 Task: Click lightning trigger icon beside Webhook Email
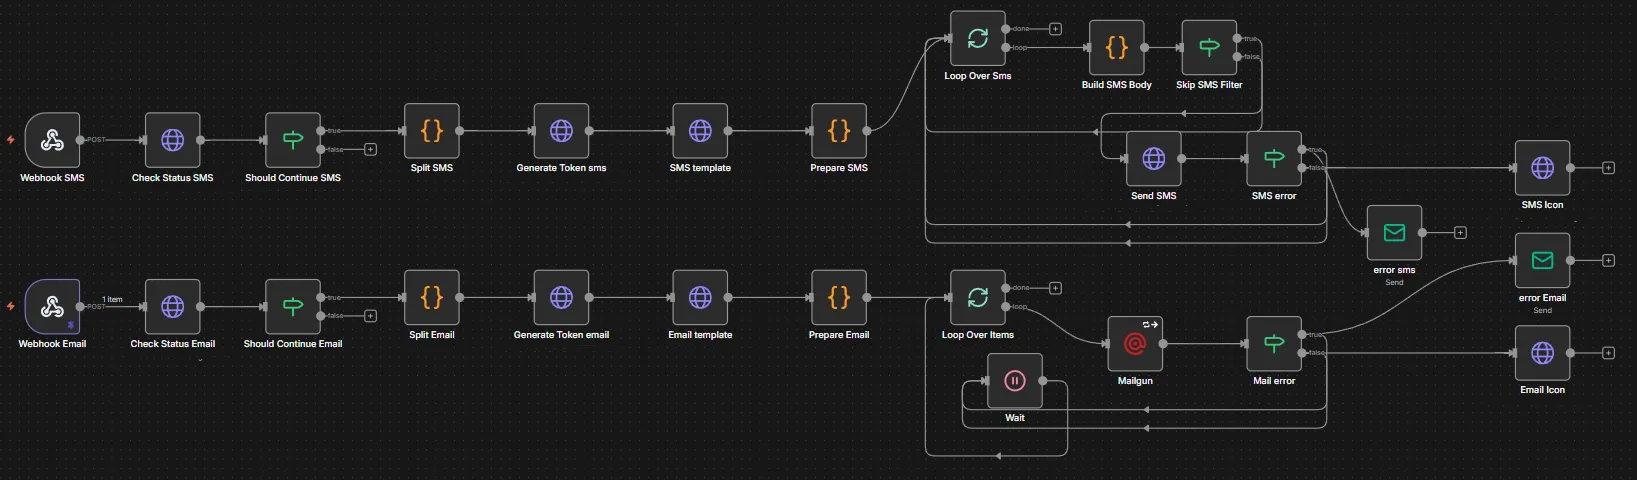11,306
